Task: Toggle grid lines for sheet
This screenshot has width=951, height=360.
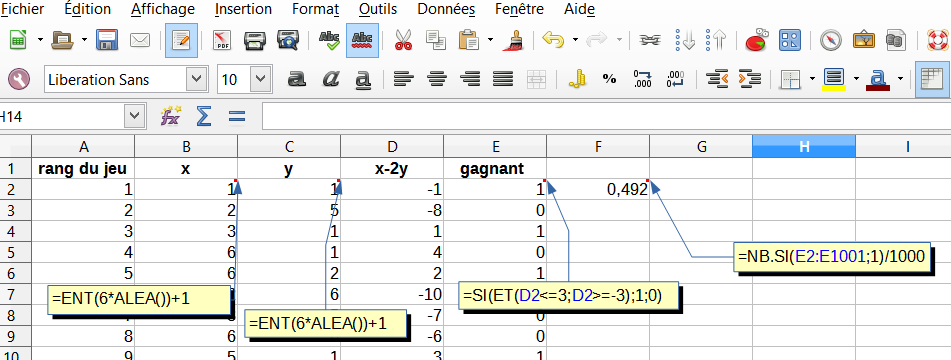Action: [x=932, y=79]
